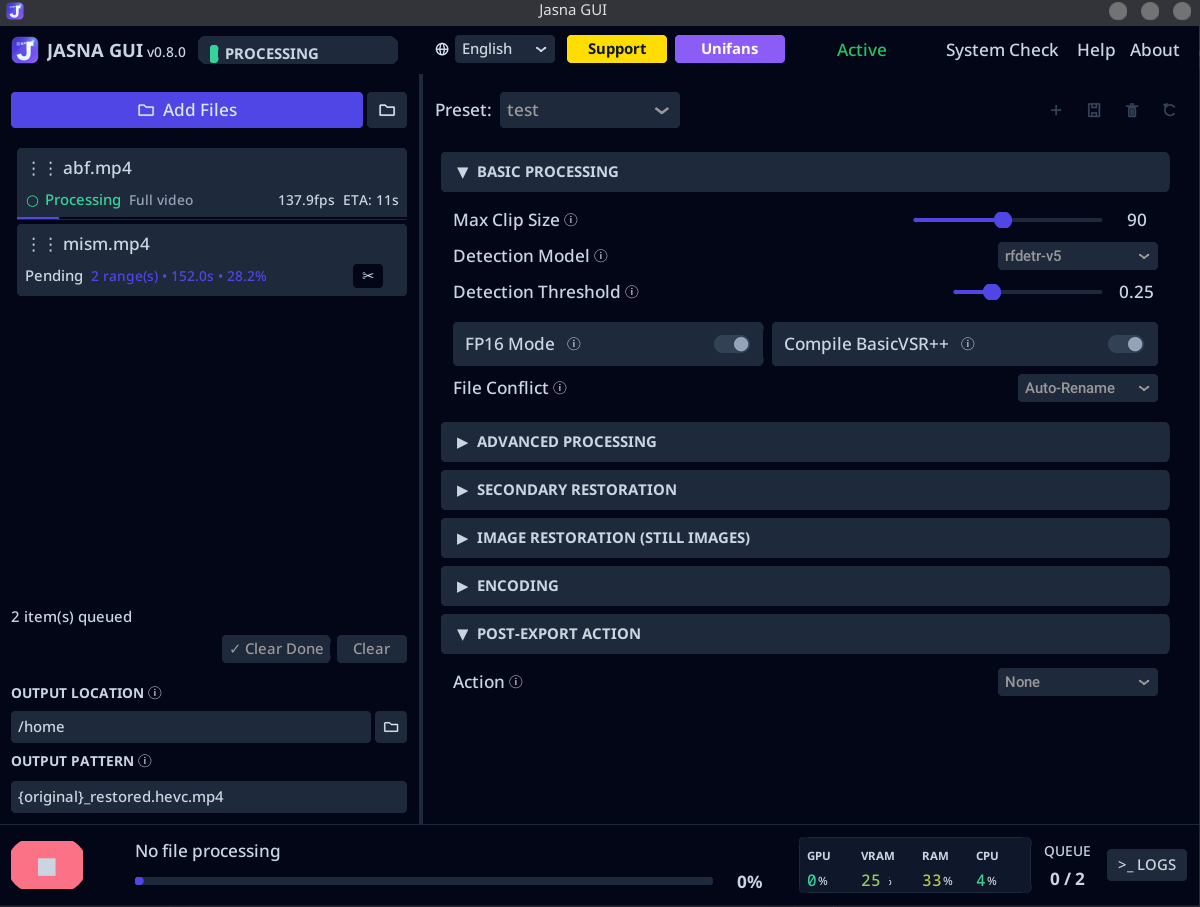Click the Detection Threshold slider handle
The height and width of the screenshot is (907, 1200).
992,292
